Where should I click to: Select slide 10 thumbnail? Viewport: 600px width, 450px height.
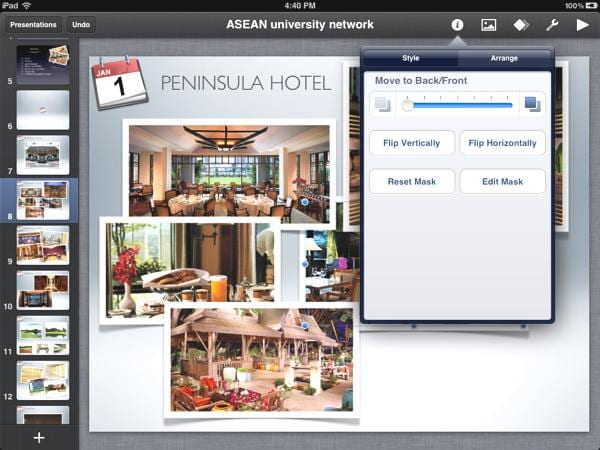tap(43, 290)
